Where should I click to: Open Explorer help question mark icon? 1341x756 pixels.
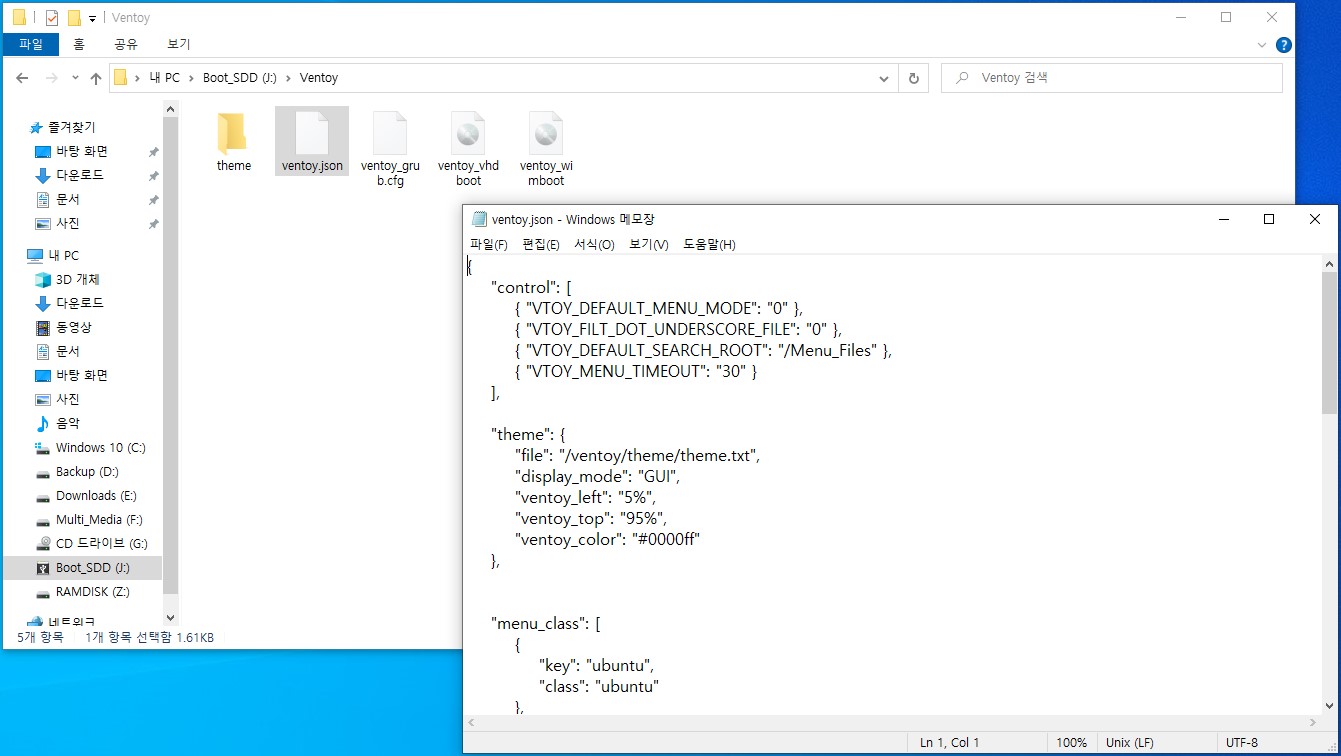click(1284, 45)
